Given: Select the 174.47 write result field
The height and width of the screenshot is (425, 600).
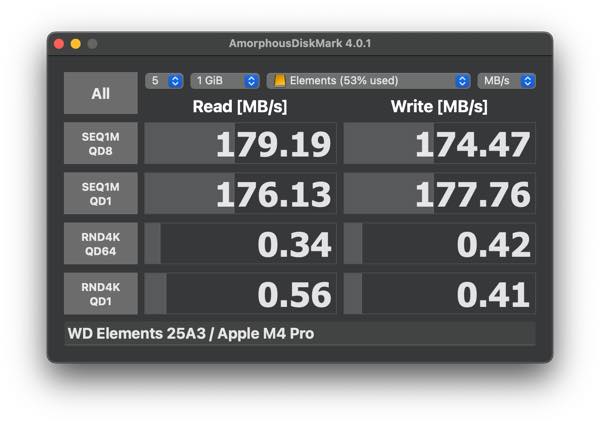Looking at the screenshot, I should click(x=439, y=144).
